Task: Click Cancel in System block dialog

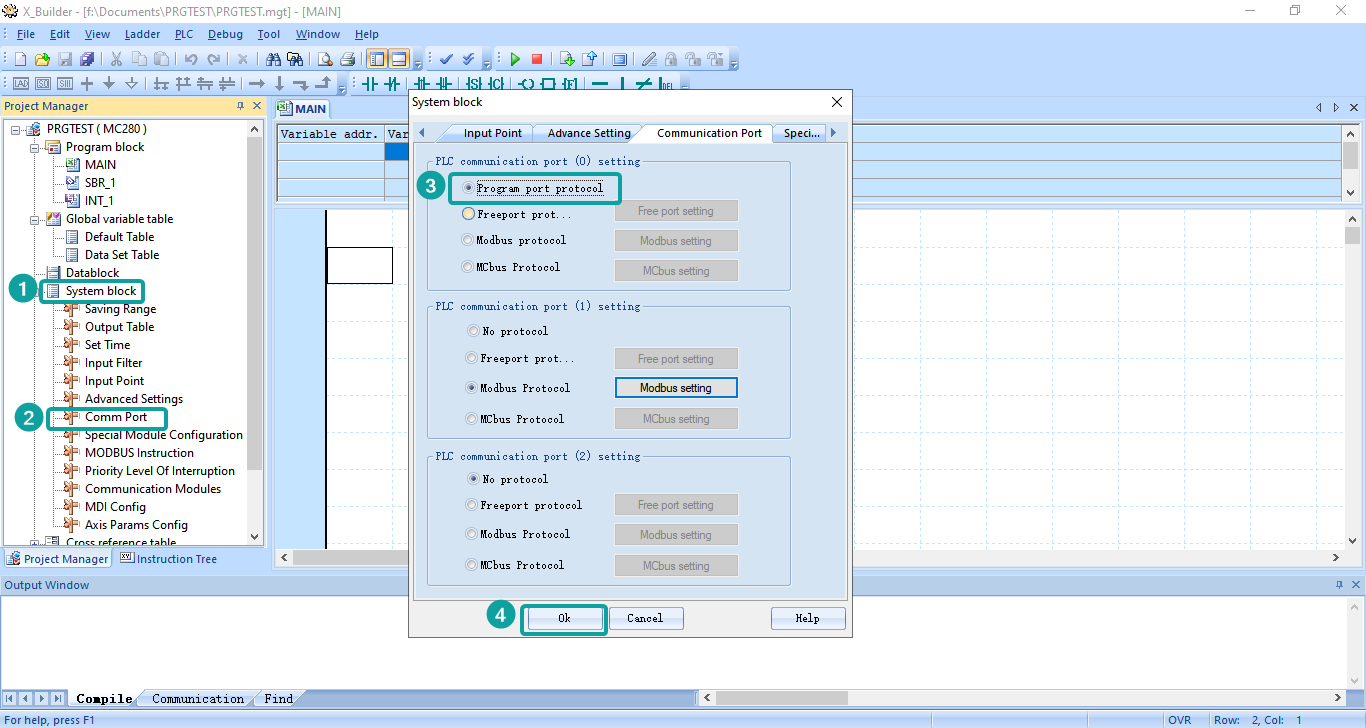Action: 645,618
